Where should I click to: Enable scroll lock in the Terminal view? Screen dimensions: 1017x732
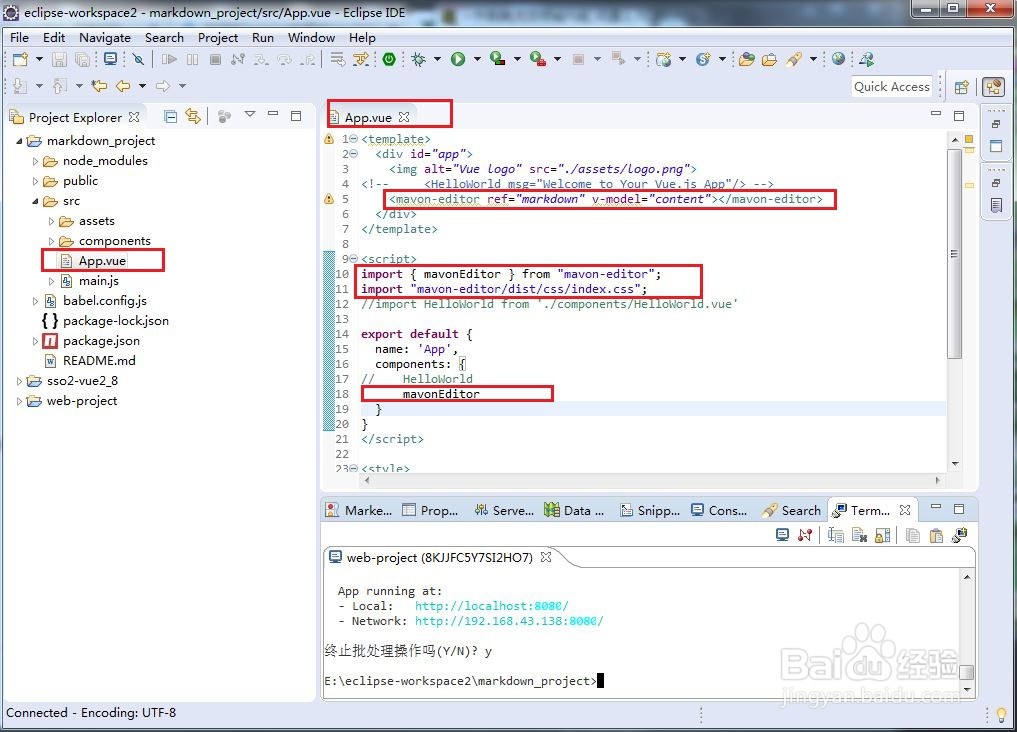tap(881, 535)
